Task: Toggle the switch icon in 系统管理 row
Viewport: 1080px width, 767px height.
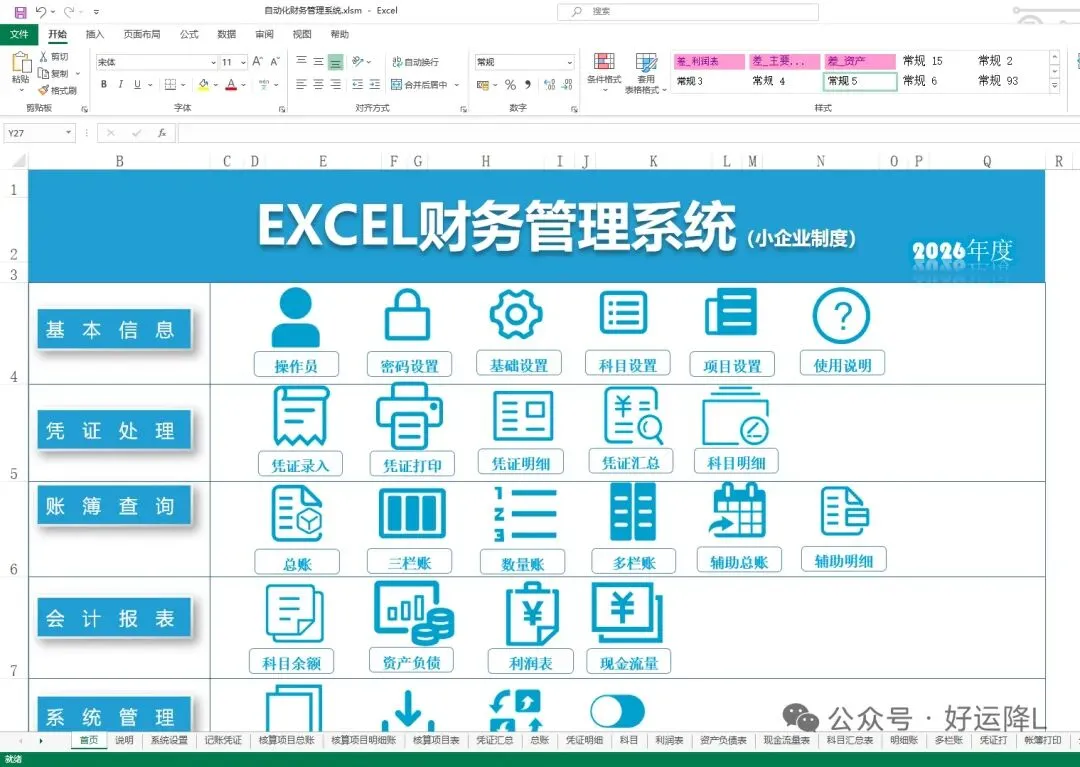Action: click(617, 712)
